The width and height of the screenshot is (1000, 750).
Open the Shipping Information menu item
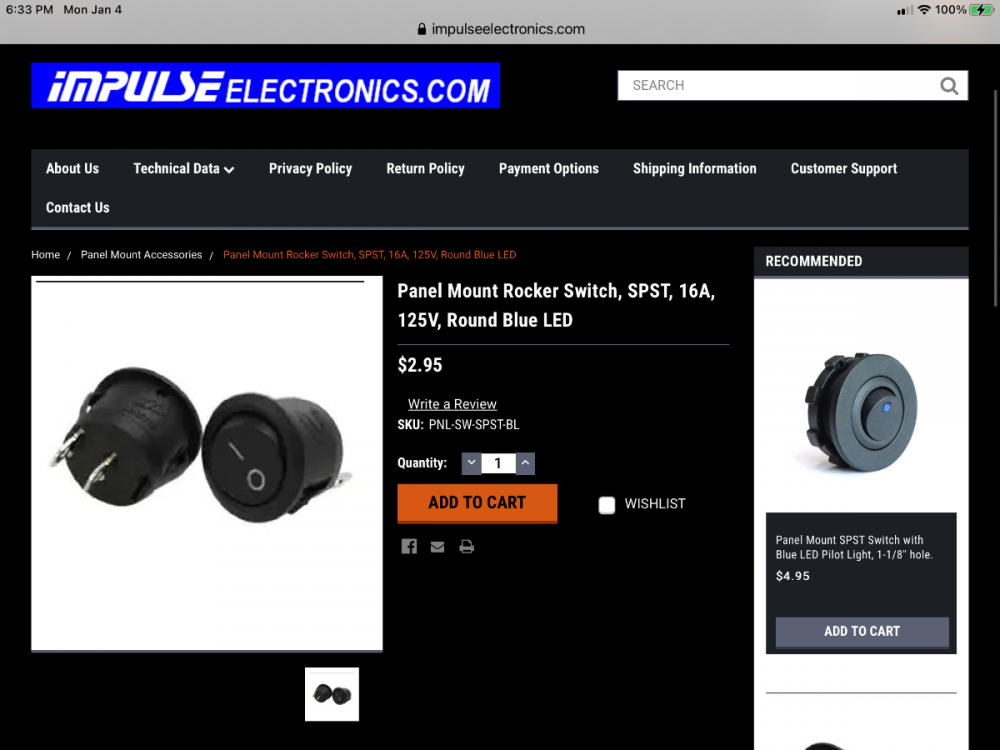pyautogui.click(x=695, y=168)
